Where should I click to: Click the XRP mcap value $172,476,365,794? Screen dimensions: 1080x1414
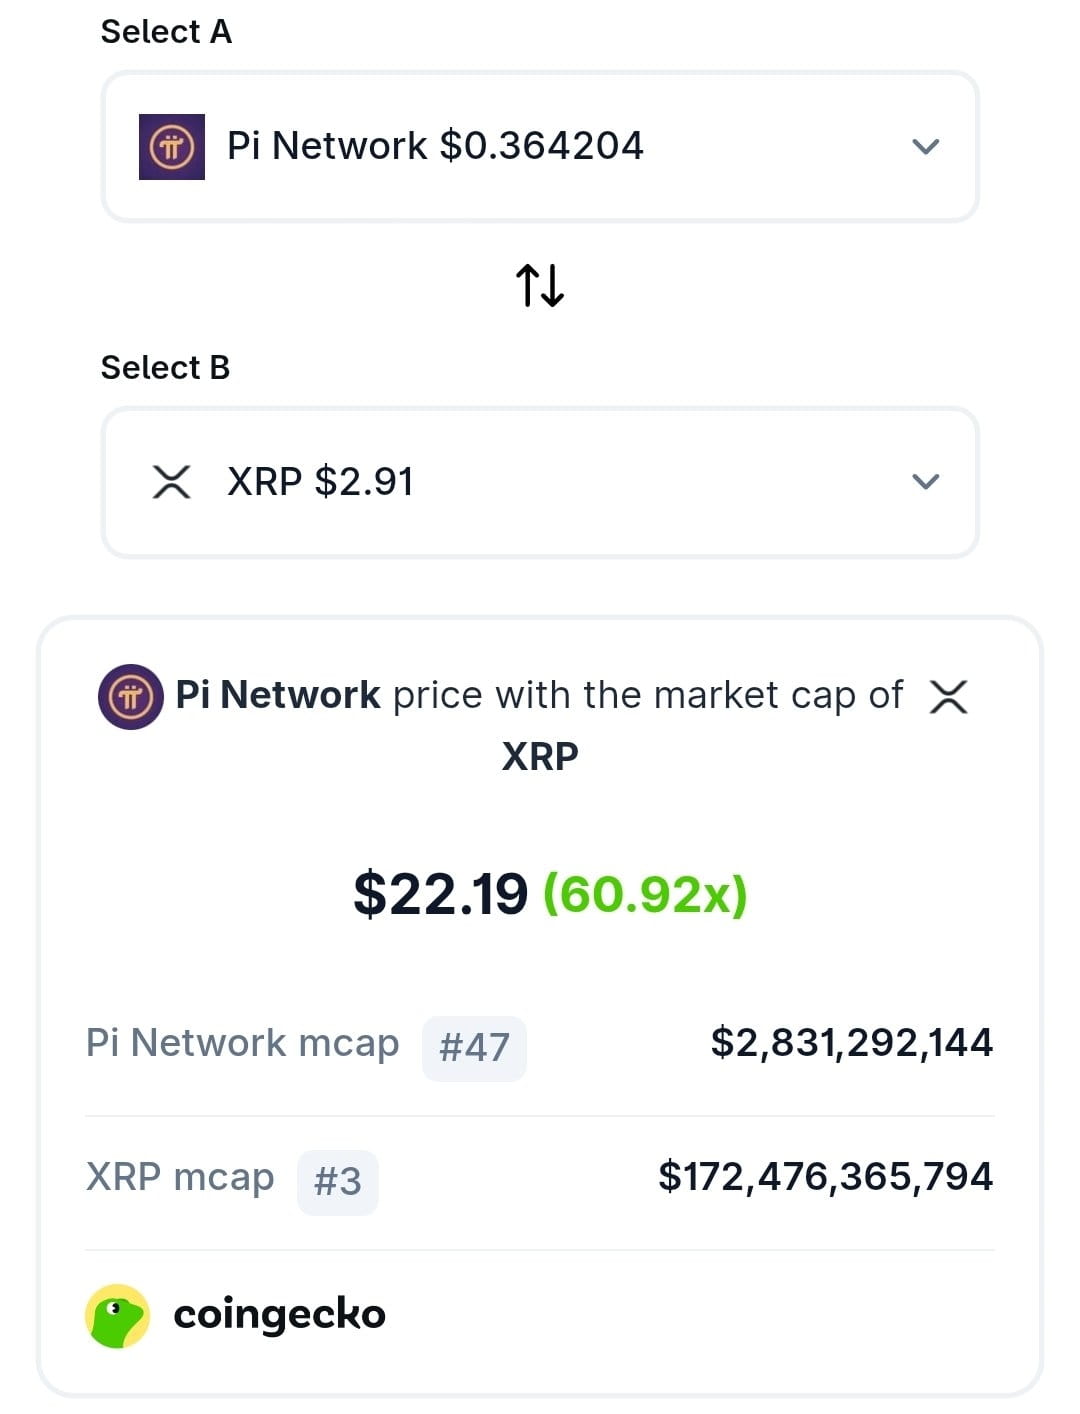coord(826,1177)
